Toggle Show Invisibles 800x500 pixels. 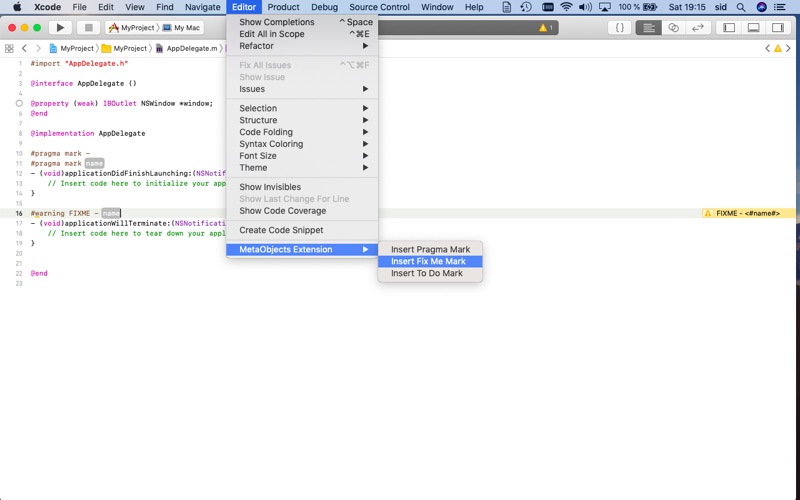point(302,187)
